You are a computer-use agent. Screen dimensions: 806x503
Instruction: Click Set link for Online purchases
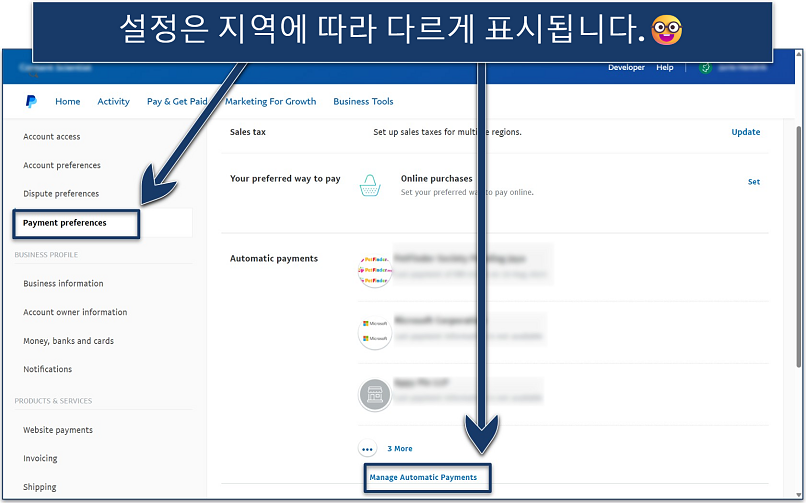click(x=753, y=182)
